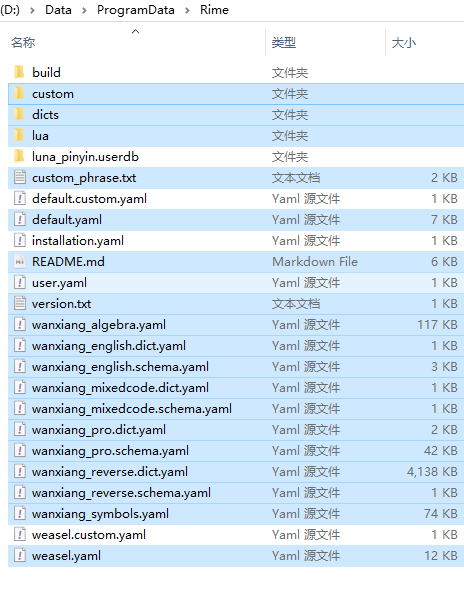Click the Markdown File type cell
464x594 pixels.
[315, 262]
